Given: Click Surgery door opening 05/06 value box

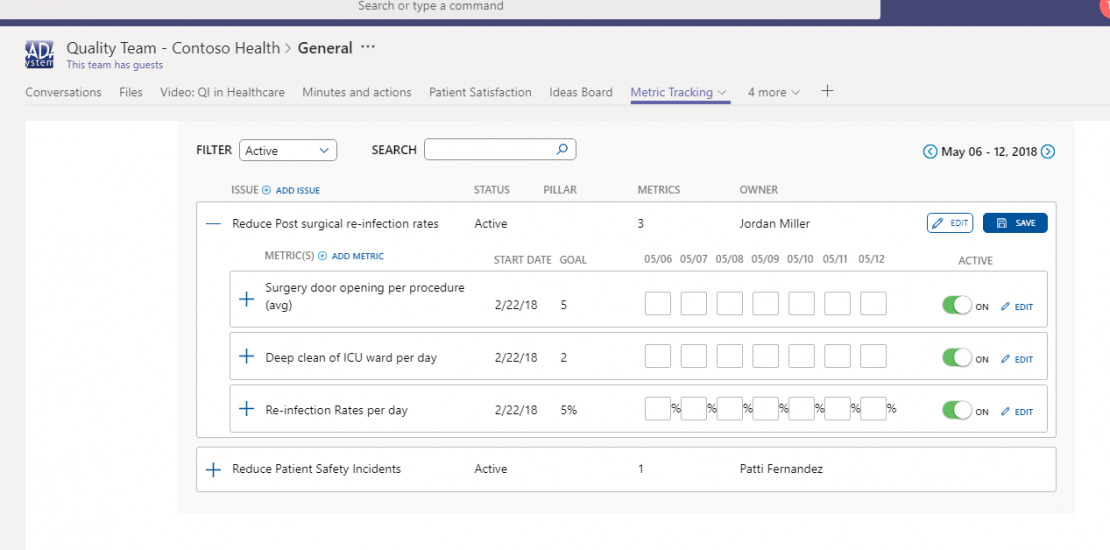Looking at the screenshot, I should (x=658, y=303).
